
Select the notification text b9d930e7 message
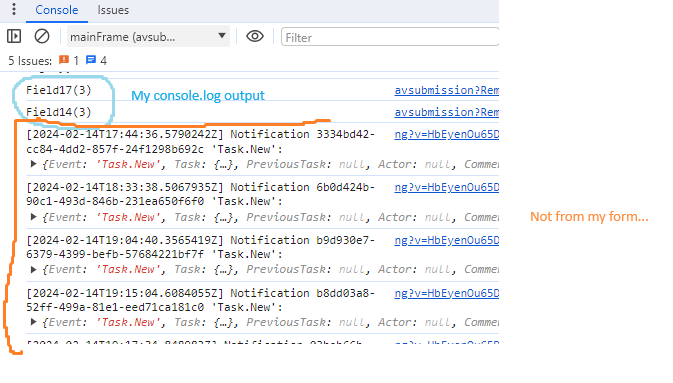[x=200, y=247]
